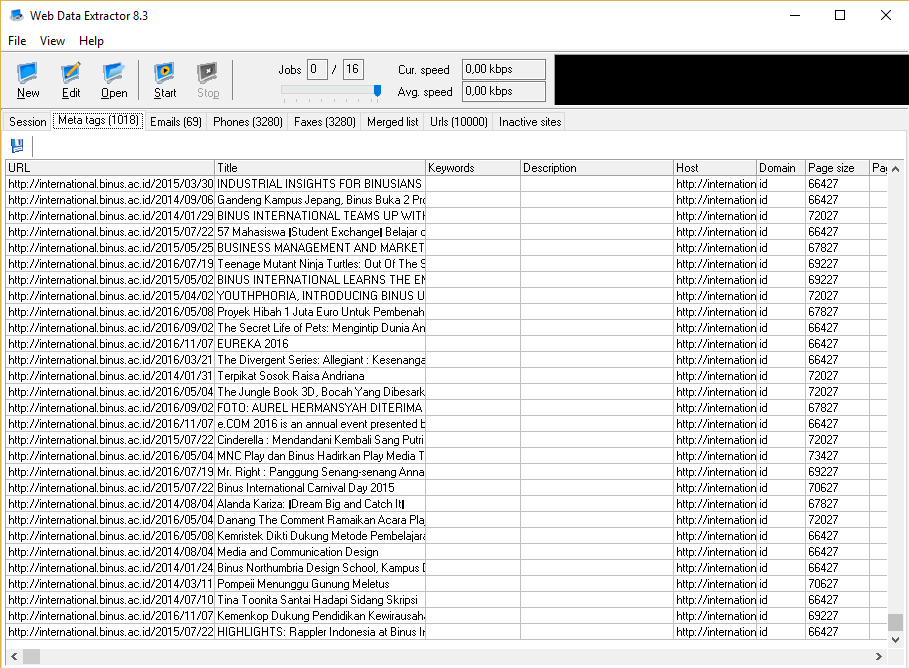Select the Gandeng Kampus Jepang row title
The width and height of the screenshot is (909, 668).
pyautogui.click(x=321, y=200)
